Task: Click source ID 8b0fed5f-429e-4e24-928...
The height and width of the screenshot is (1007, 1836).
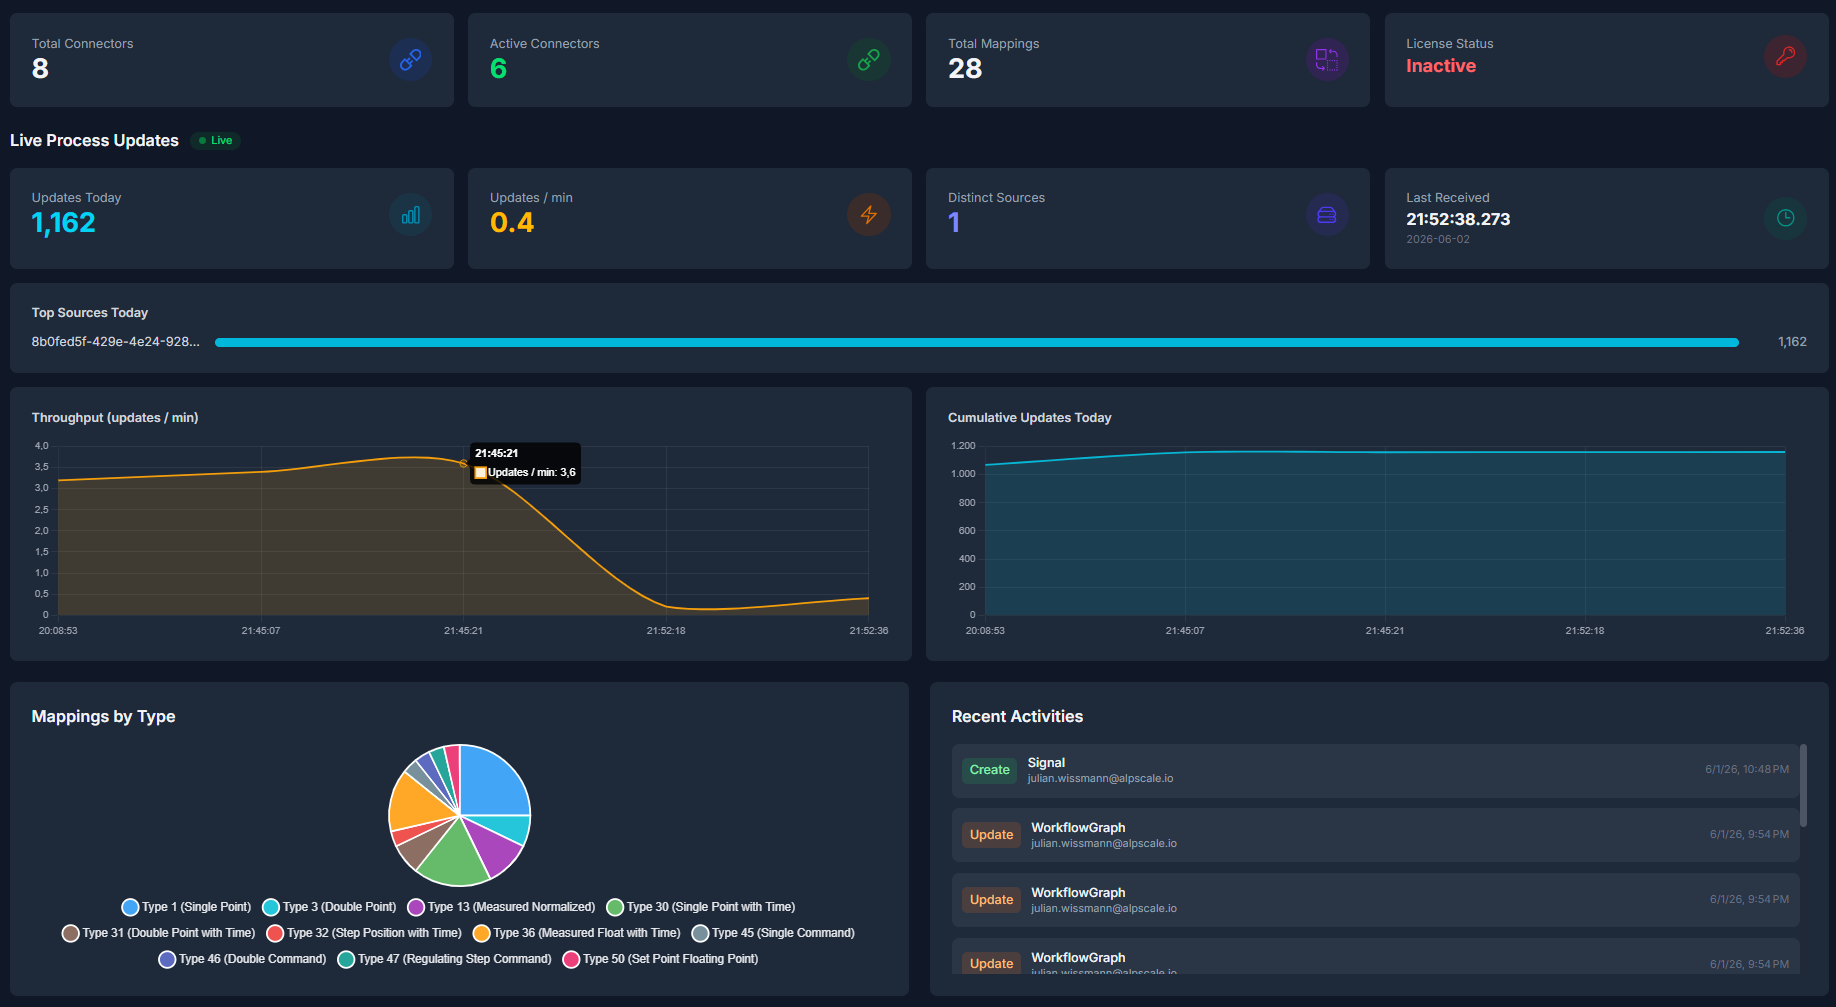Action: coord(115,342)
